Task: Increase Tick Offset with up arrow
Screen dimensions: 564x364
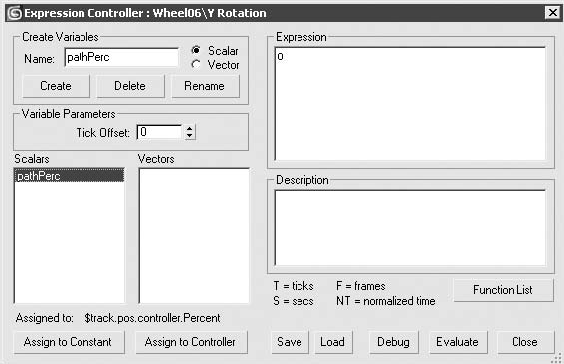Action: point(190,128)
